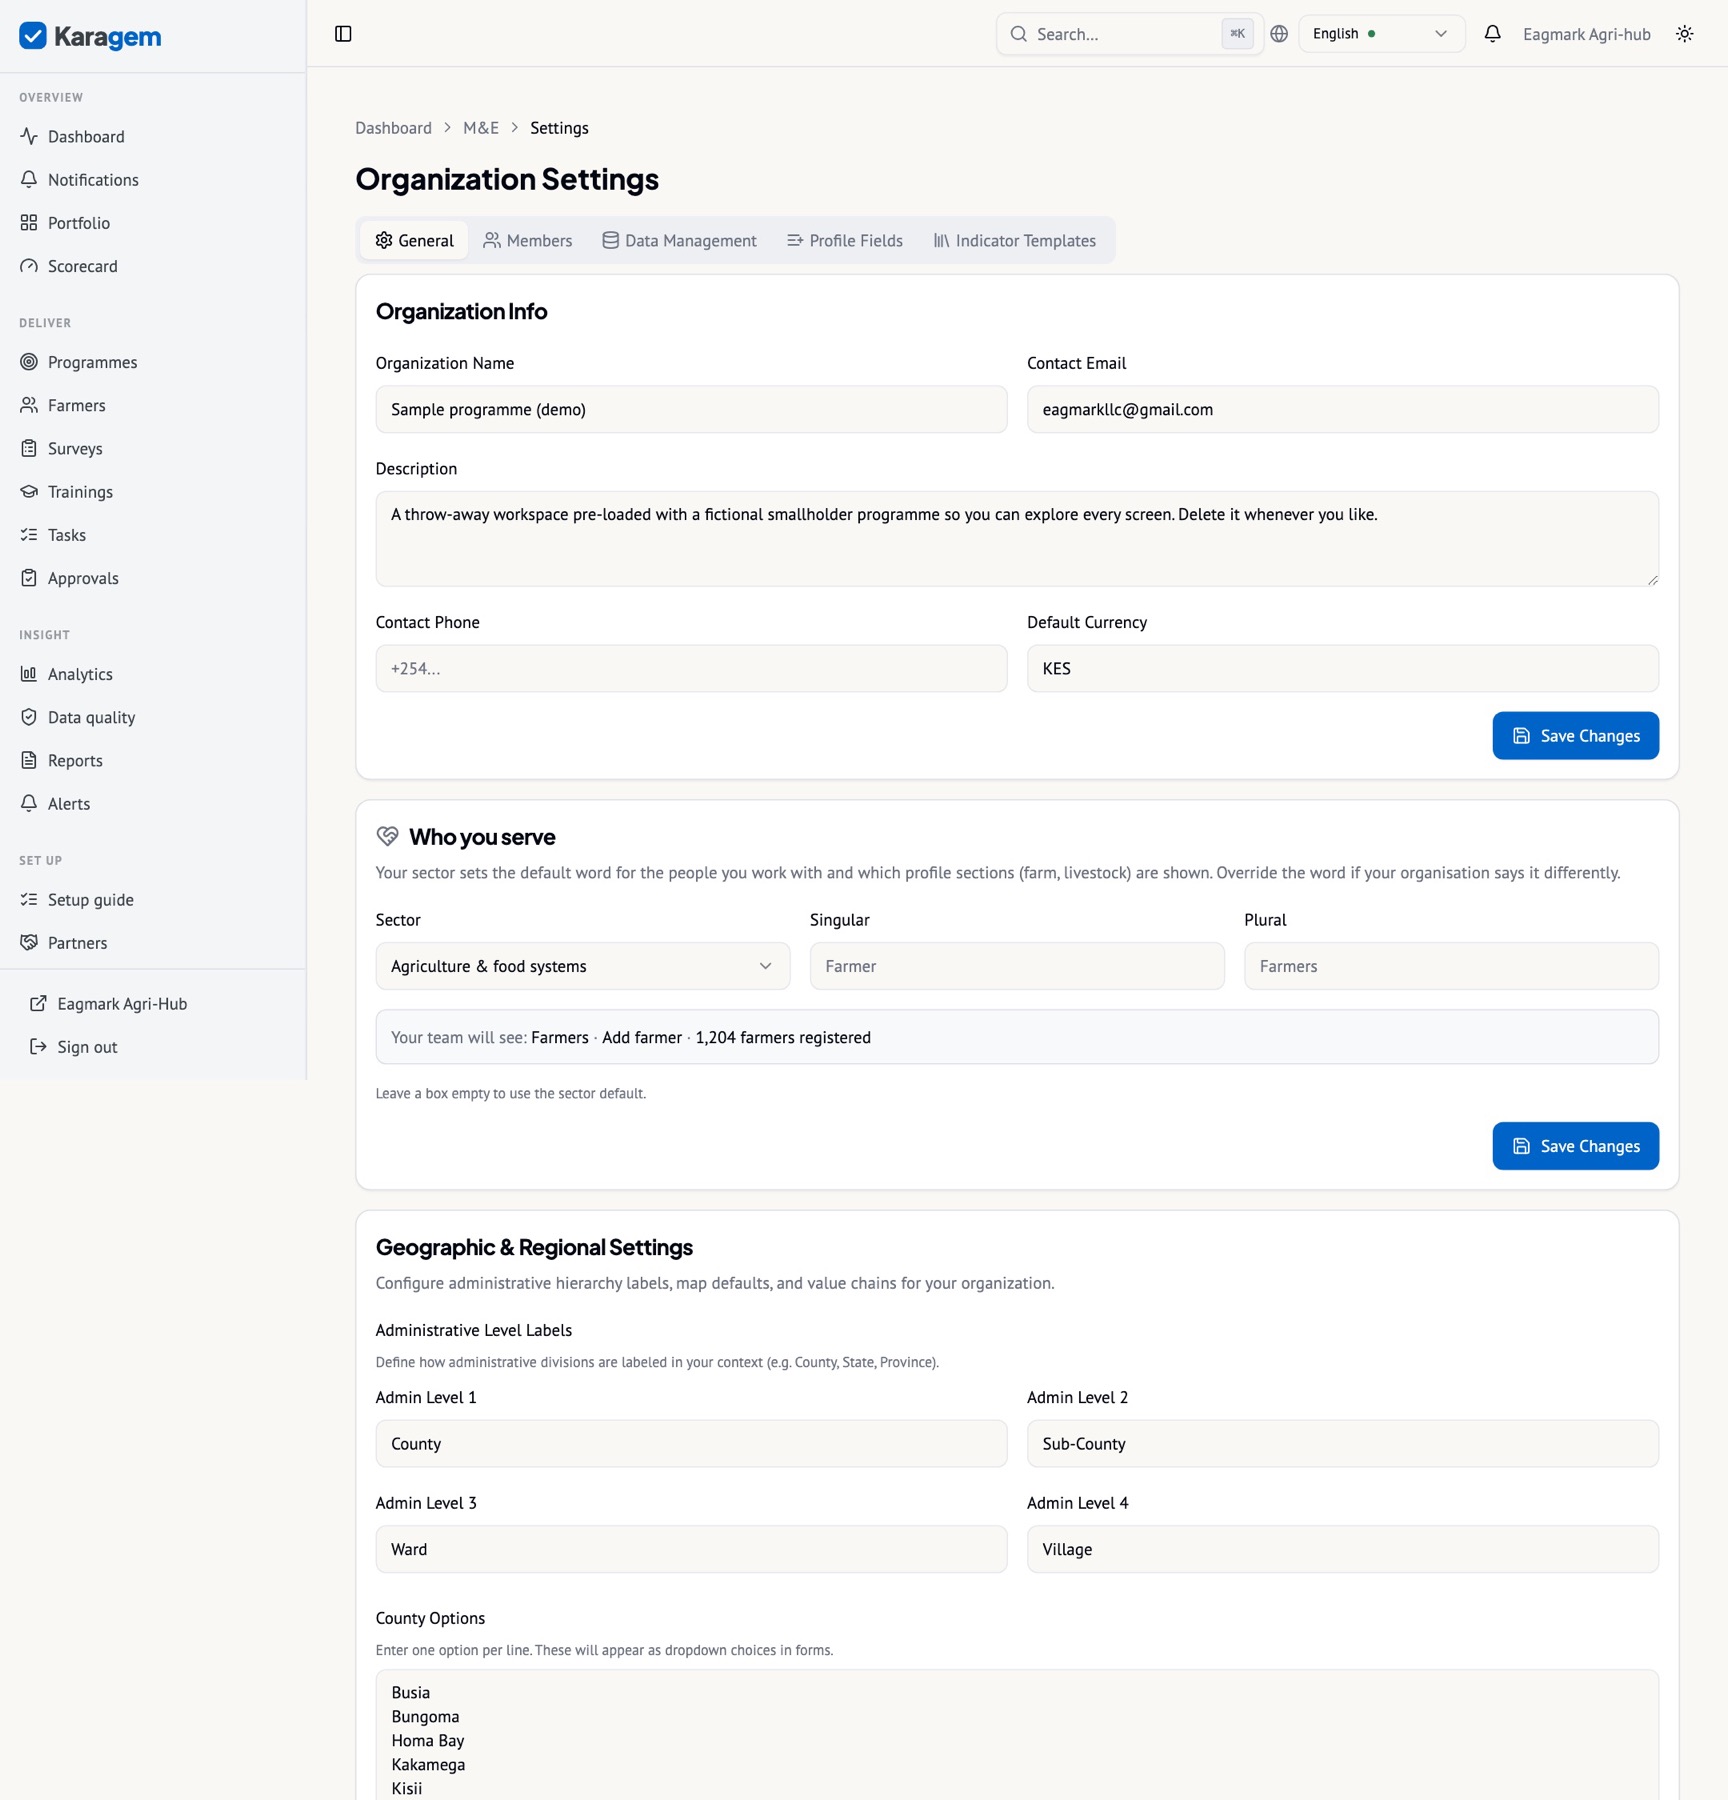Click the Eagmark Agri-hub account name
The height and width of the screenshot is (1800, 1728).
[x=1586, y=34]
